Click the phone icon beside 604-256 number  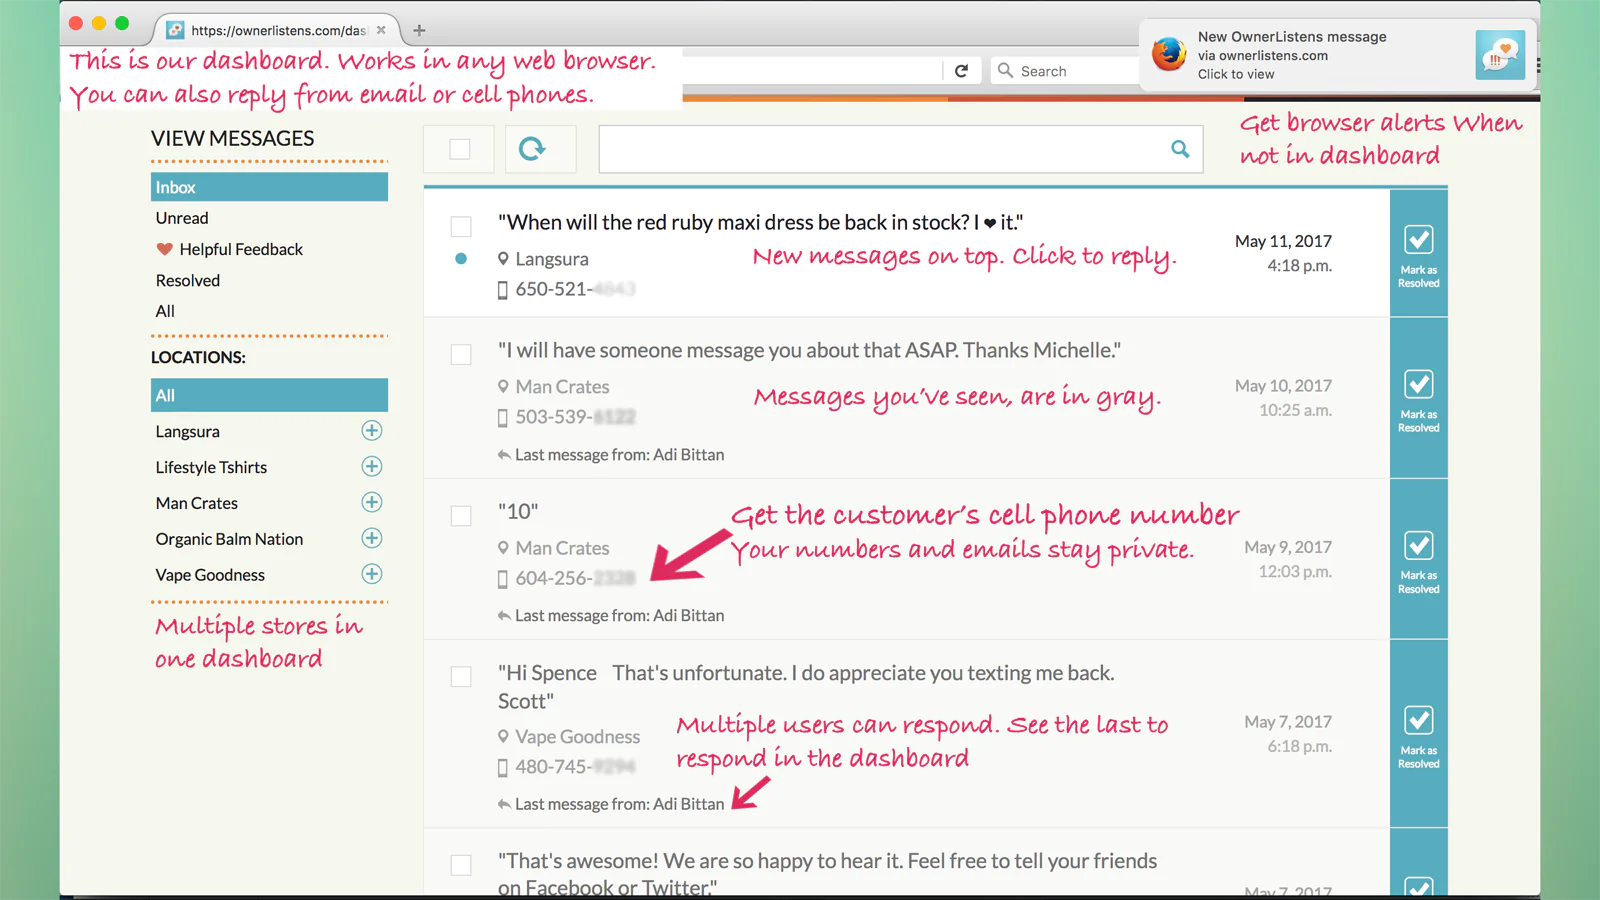(503, 579)
